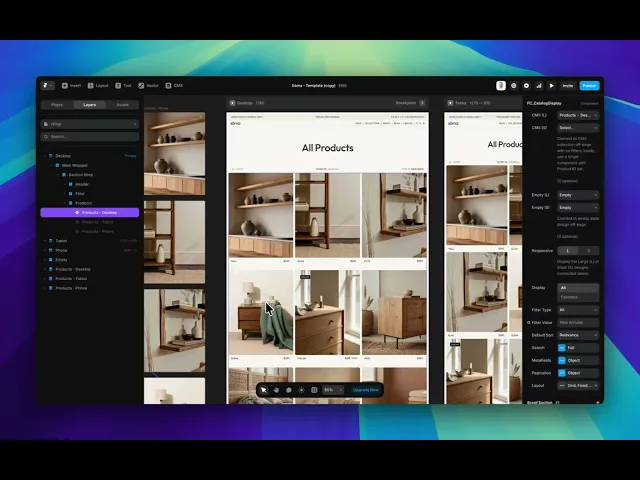Collapse the Section Shop layer
This screenshot has width=640, height=480.
point(58,175)
